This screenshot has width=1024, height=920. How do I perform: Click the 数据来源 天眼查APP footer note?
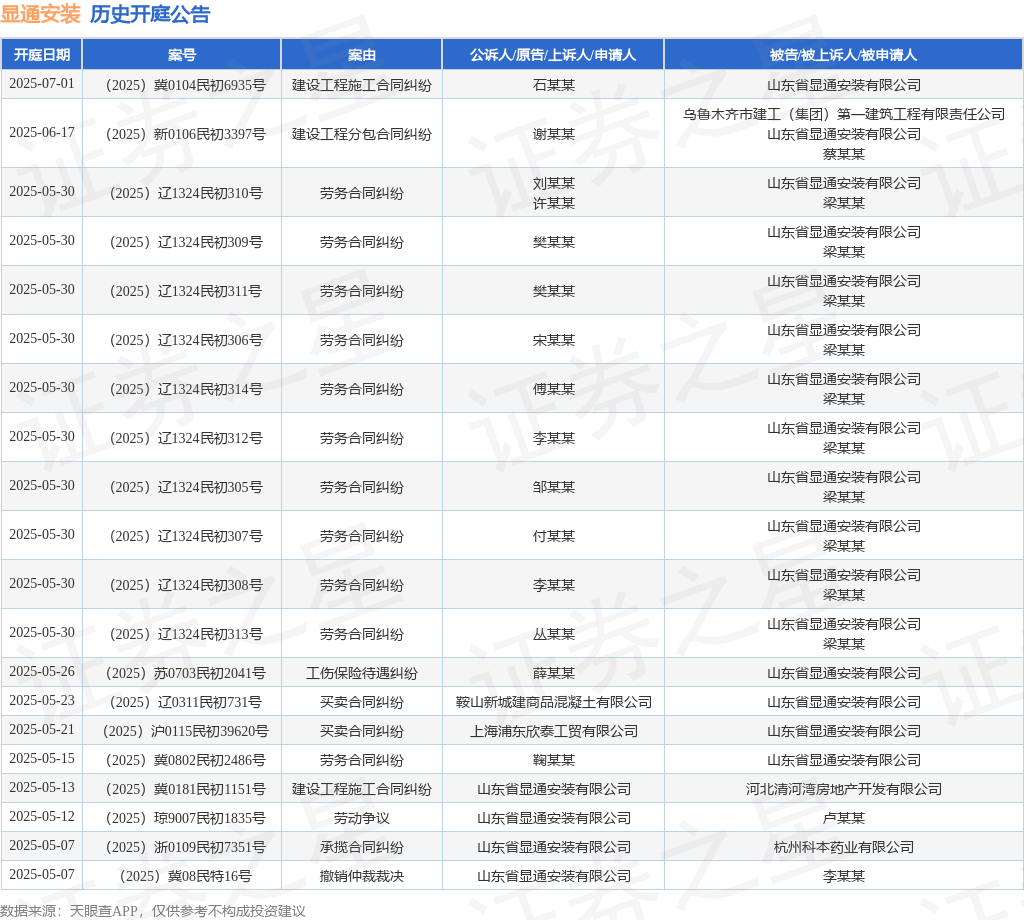tap(153, 910)
